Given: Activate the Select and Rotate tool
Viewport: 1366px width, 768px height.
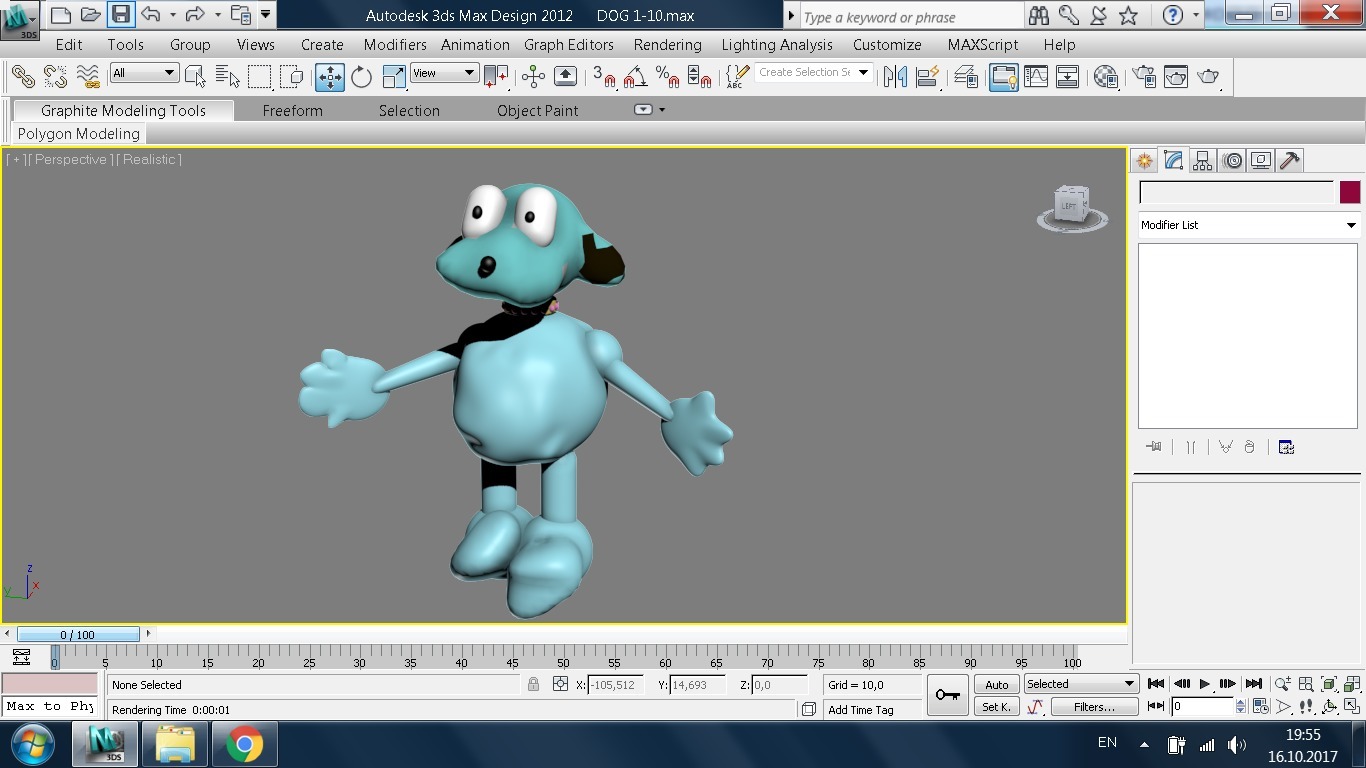Looking at the screenshot, I should pyautogui.click(x=361, y=77).
